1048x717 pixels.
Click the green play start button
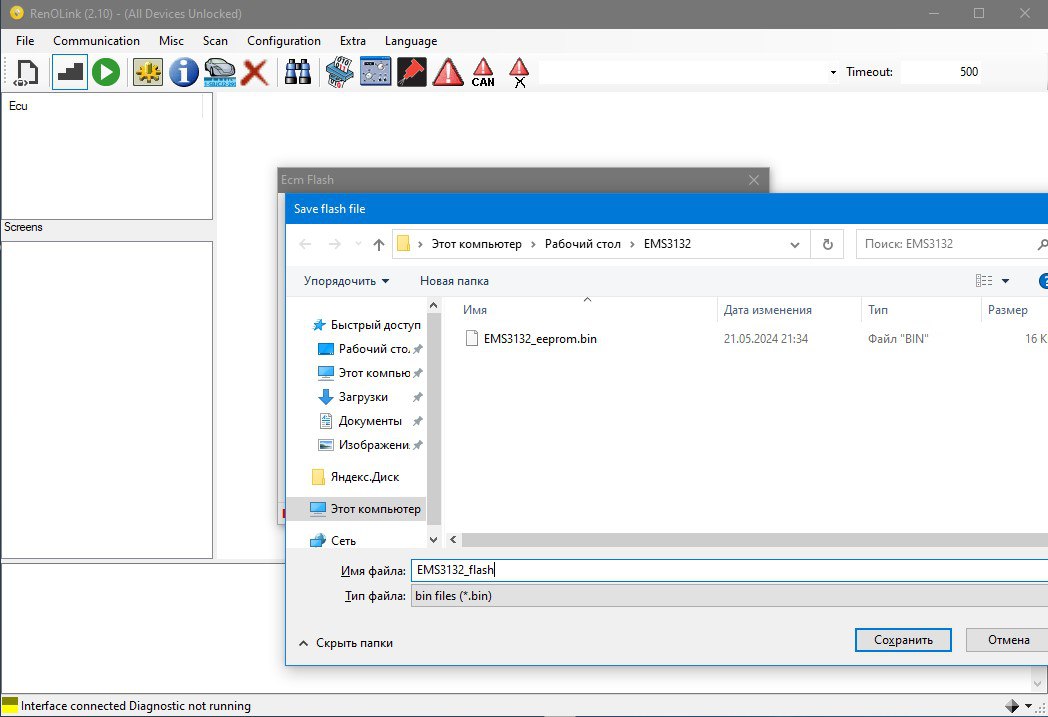pos(106,72)
